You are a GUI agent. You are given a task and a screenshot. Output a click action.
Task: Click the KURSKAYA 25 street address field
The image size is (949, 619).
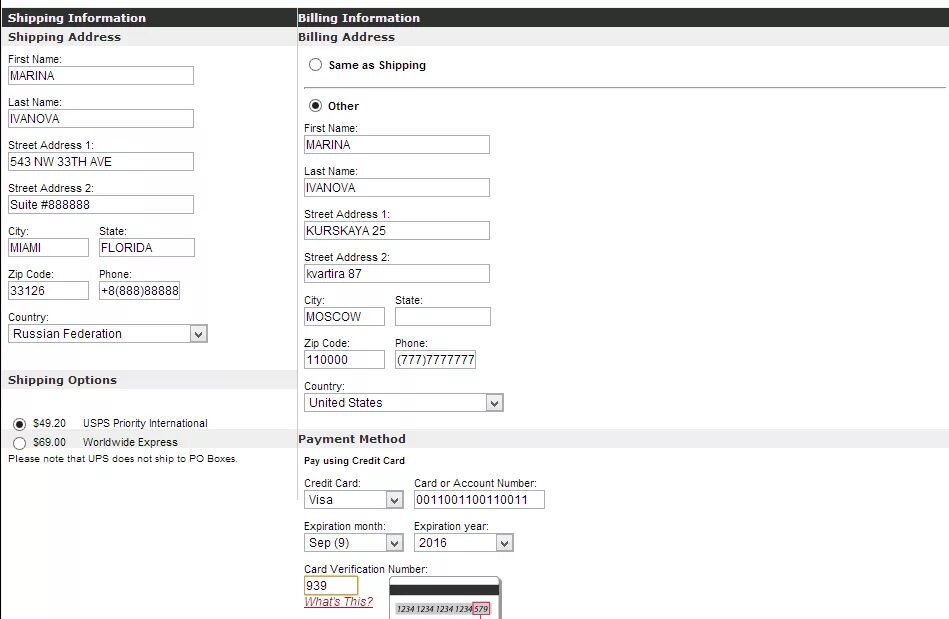pyautogui.click(x=397, y=231)
